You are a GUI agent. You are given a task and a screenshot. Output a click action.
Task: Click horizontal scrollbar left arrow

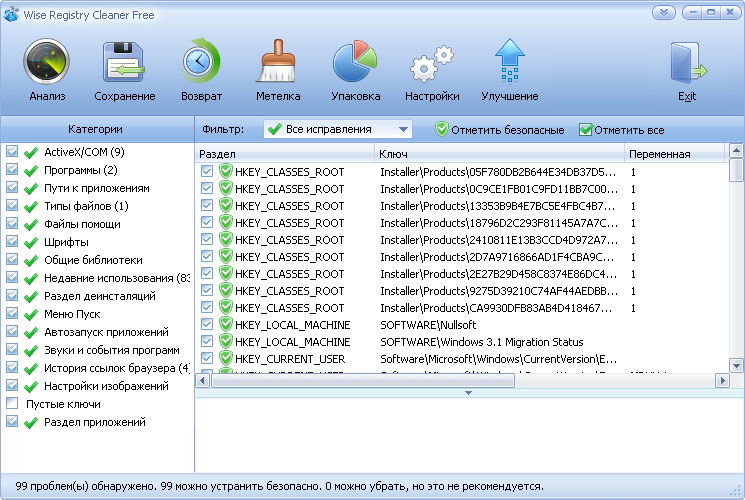(x=202, y=380)
